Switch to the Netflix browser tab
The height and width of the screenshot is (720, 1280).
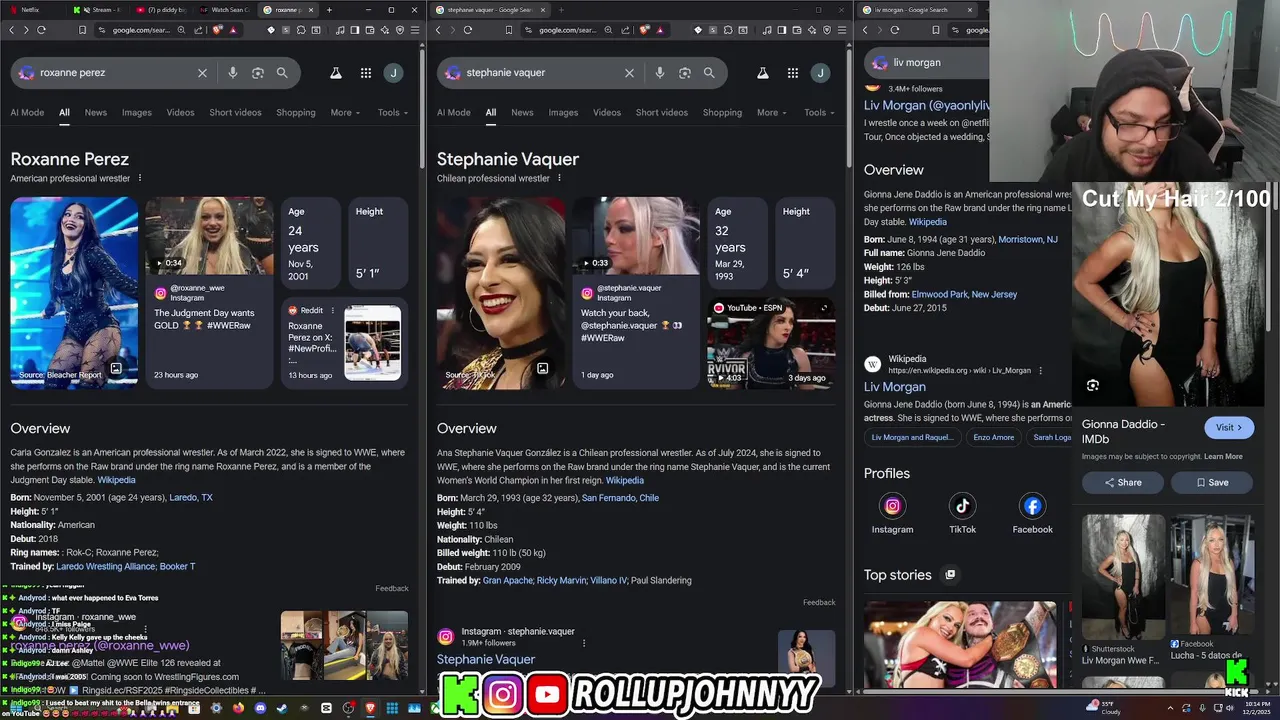[x=30, y=10]
